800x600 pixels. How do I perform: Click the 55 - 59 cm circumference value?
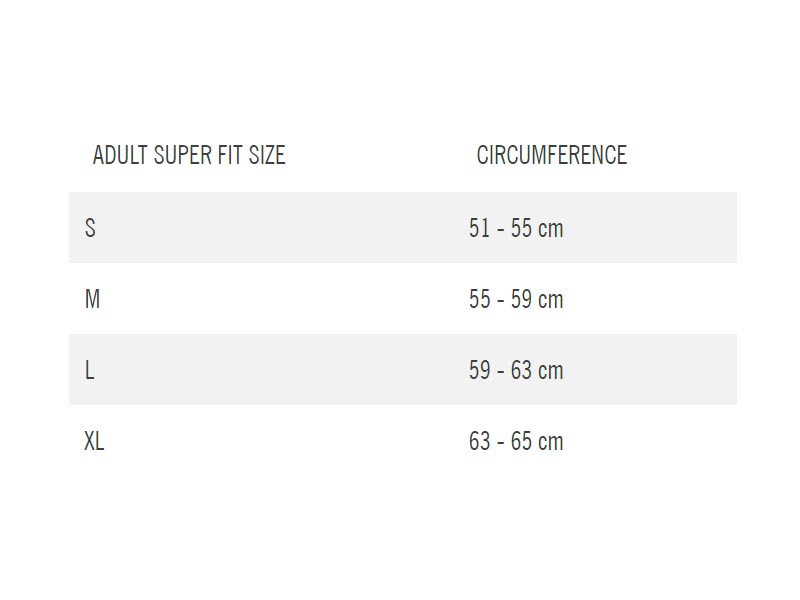516,299
